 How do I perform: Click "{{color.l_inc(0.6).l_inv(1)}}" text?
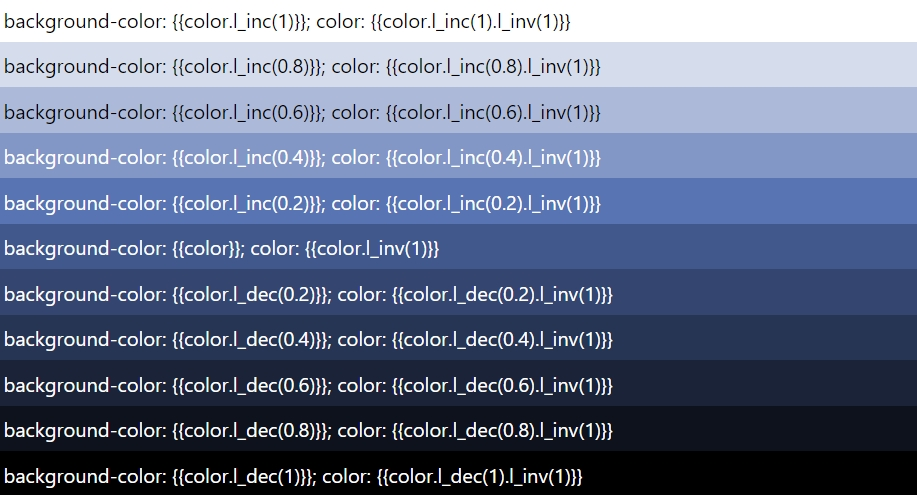494,112
